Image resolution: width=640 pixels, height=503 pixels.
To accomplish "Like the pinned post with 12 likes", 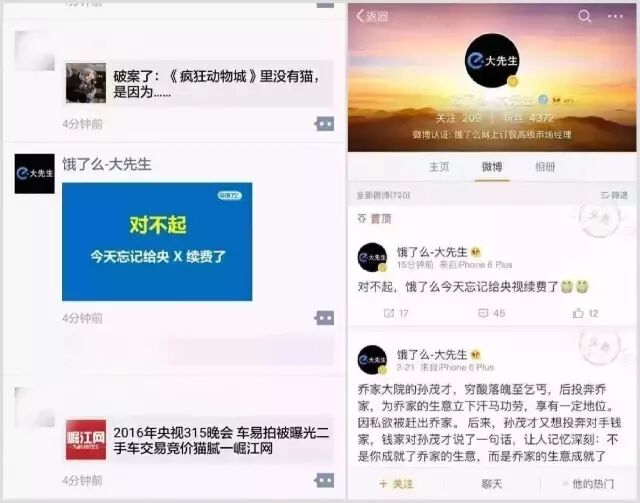I will (585, 313).
